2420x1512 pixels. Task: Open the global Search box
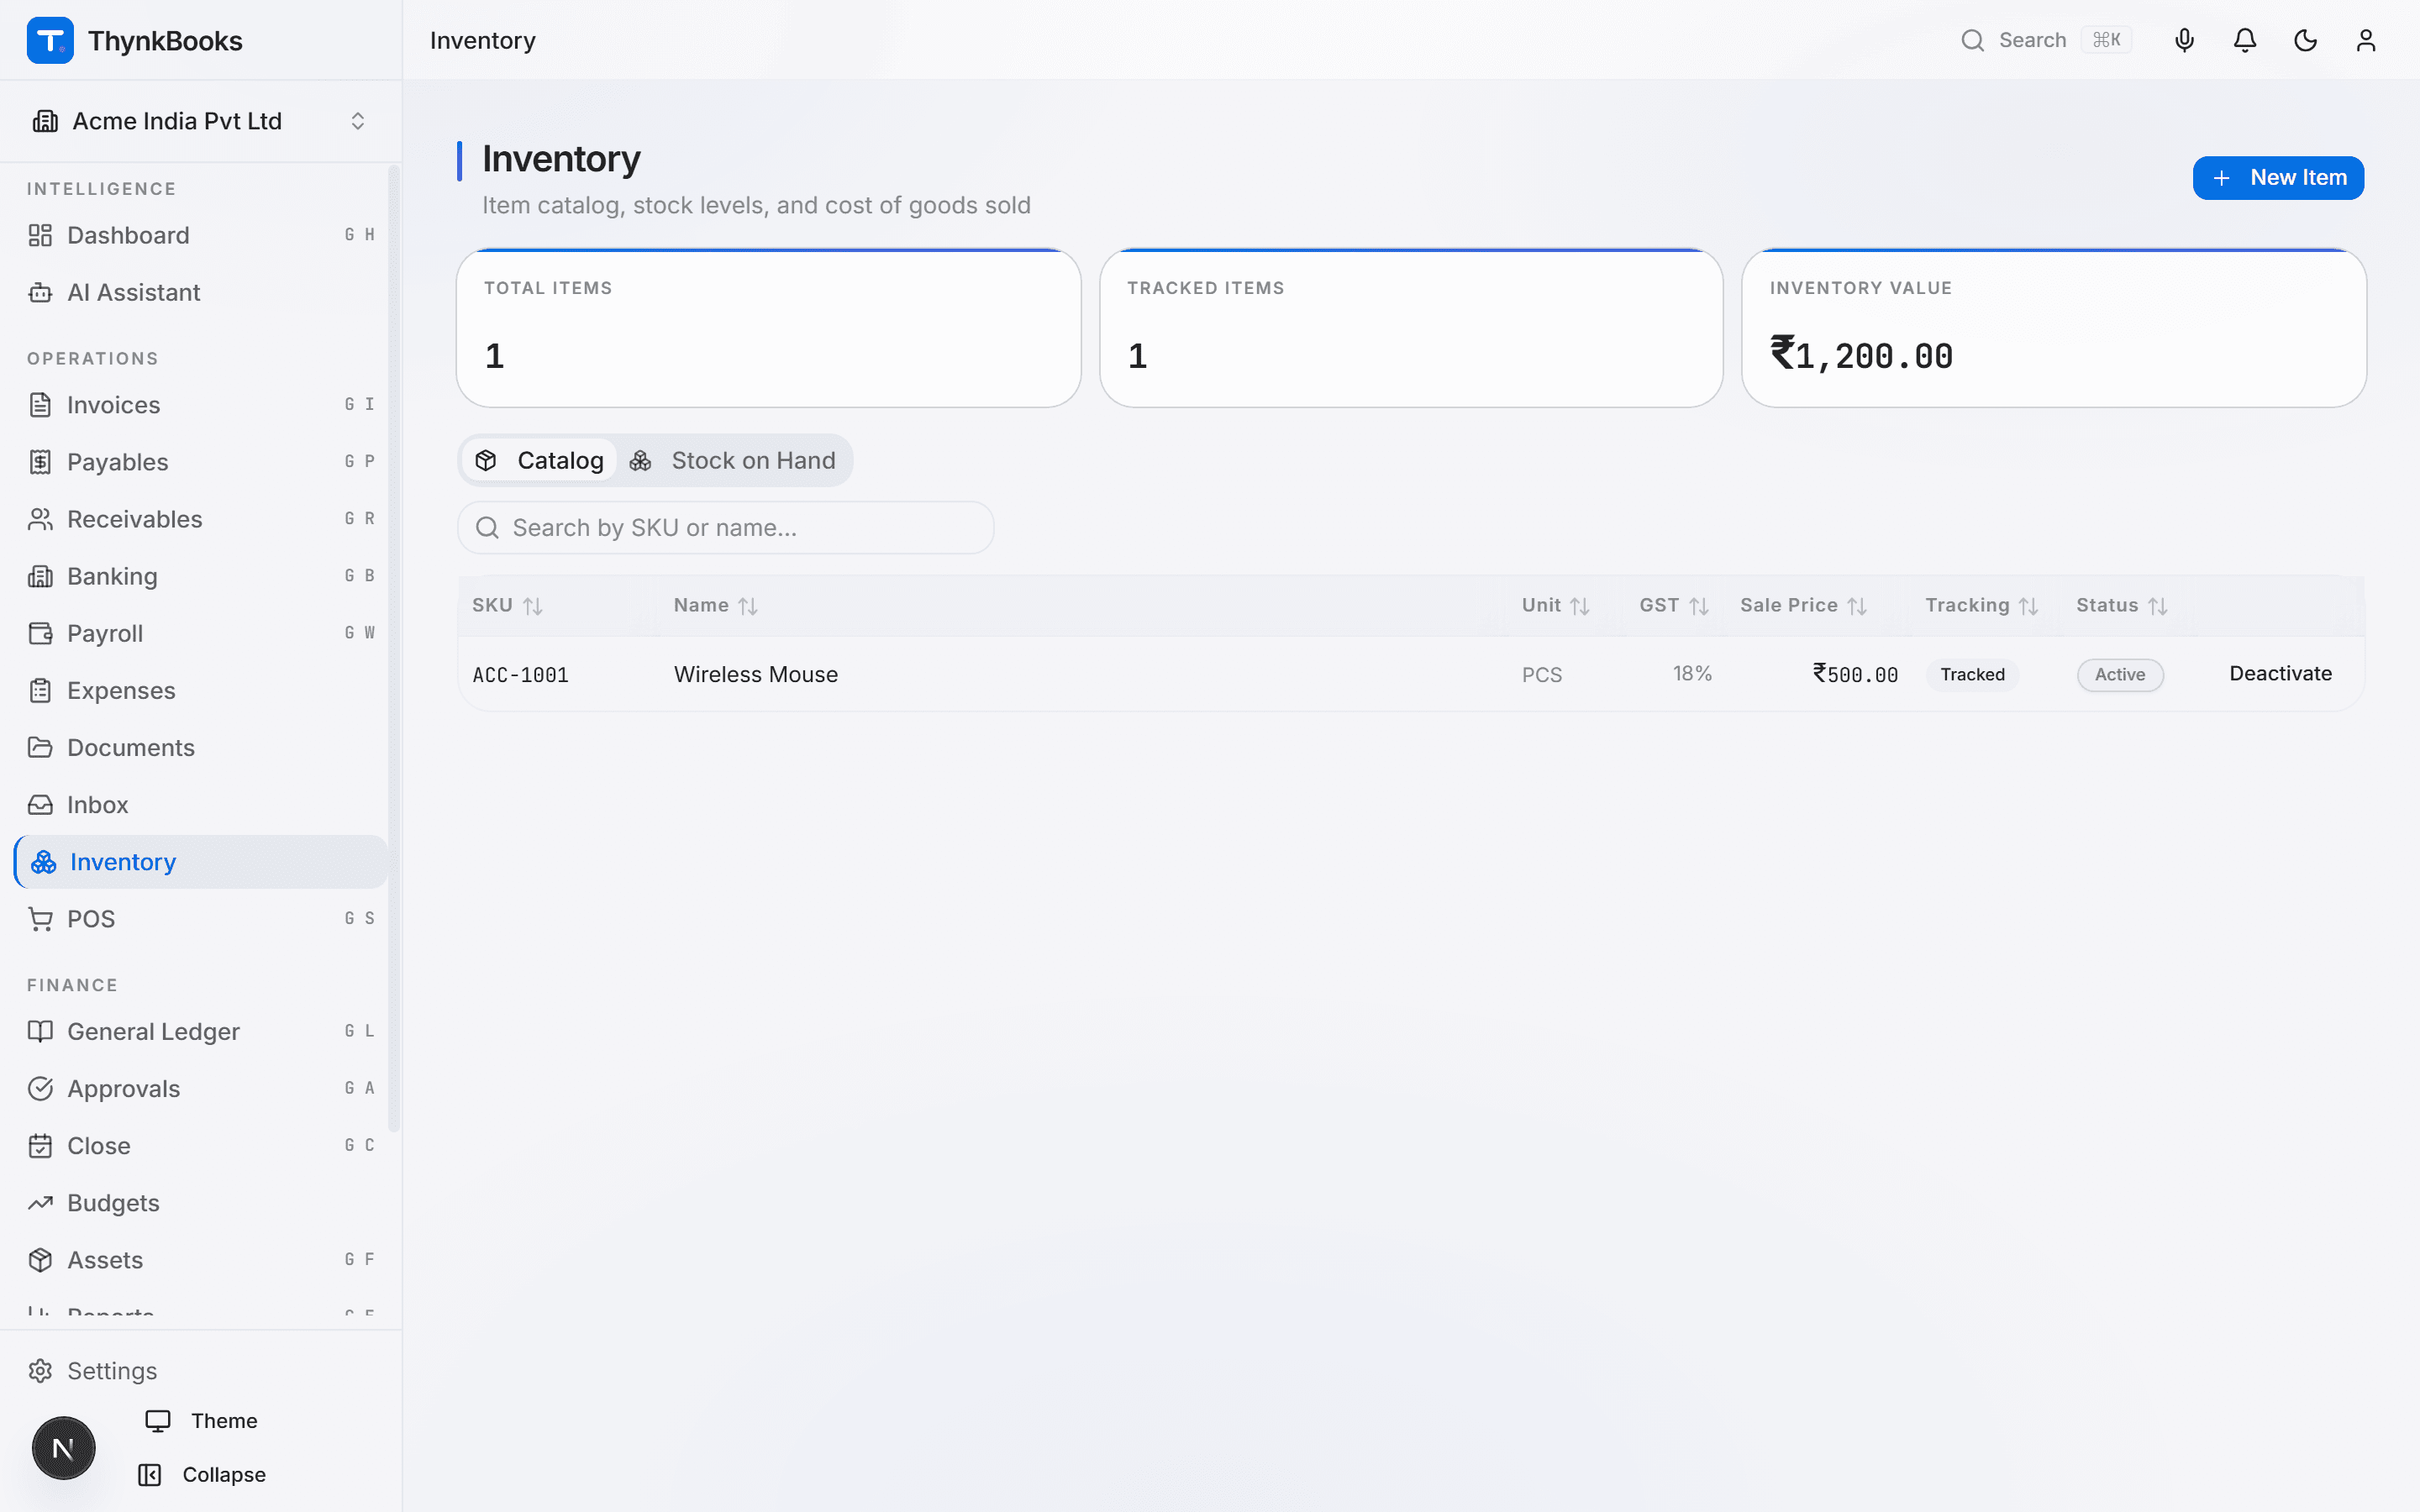coord(2046,40)
